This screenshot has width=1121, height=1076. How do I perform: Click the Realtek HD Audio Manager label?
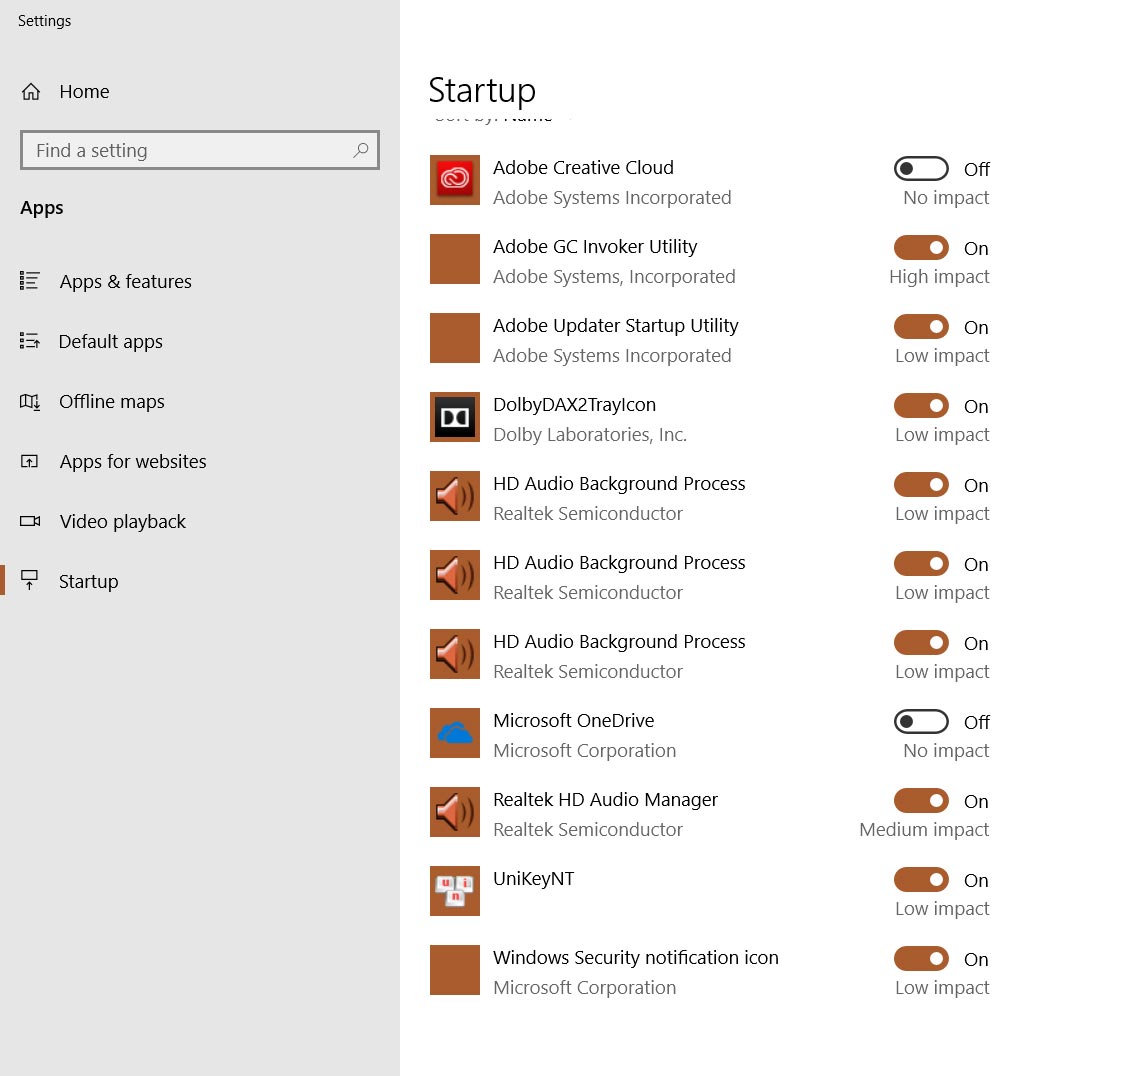(605, 799)
